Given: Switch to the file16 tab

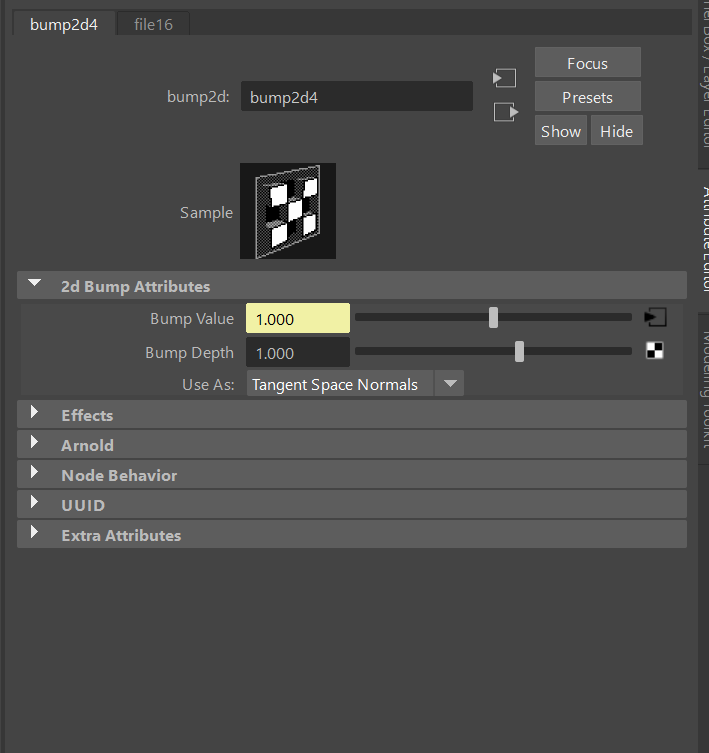Looking at the screenshot, I should coord(153,24).
